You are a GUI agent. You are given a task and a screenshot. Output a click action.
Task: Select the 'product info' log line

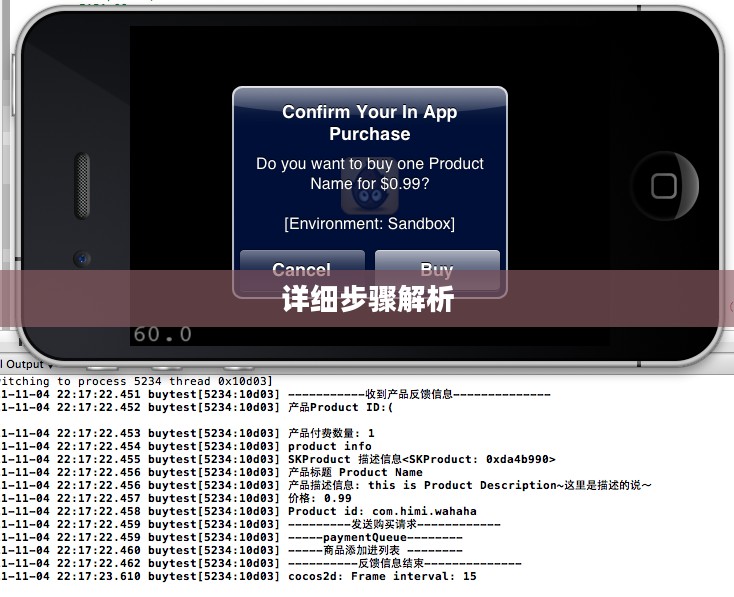186,446
